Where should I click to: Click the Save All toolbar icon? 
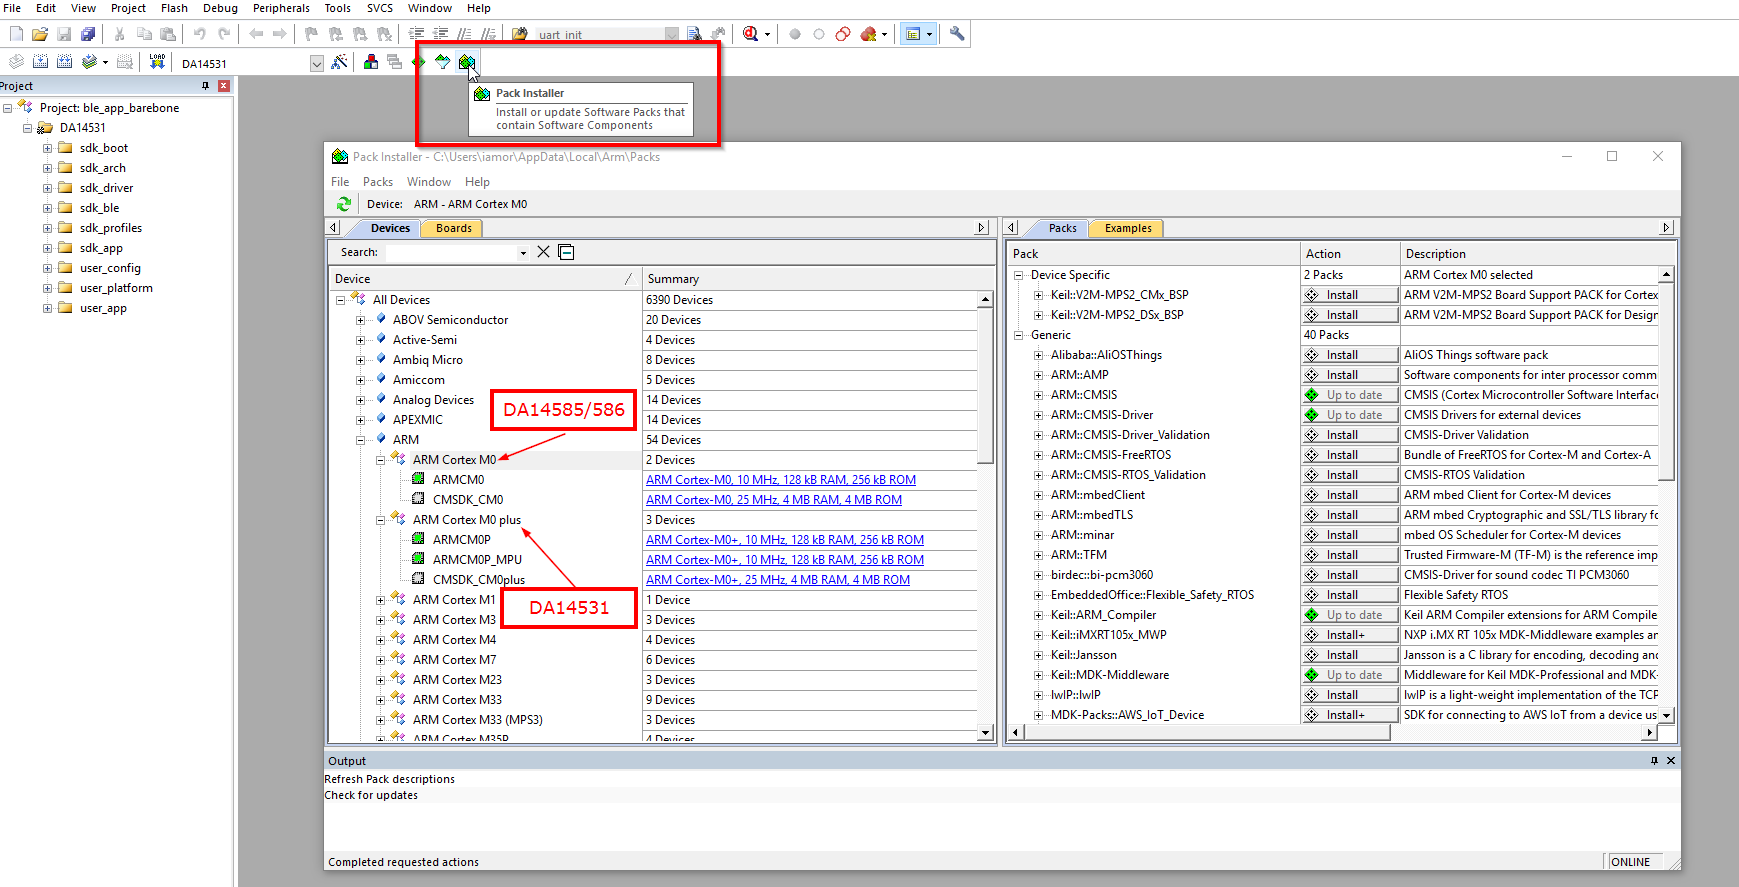pyautogui.click(x=88, y=34)
